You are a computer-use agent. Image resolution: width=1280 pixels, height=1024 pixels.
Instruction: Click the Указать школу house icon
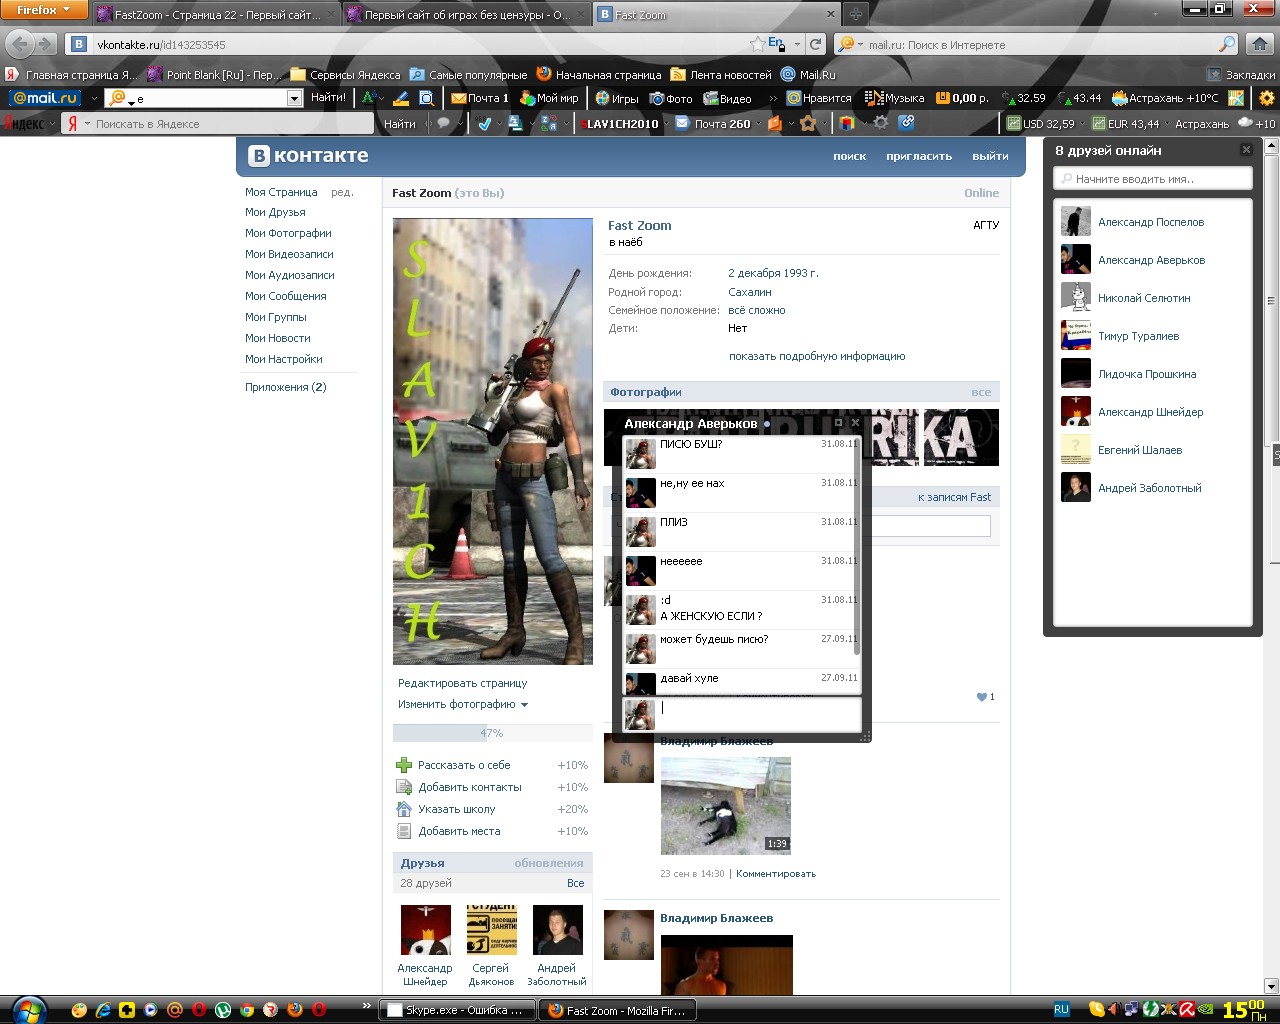[404, 809]
